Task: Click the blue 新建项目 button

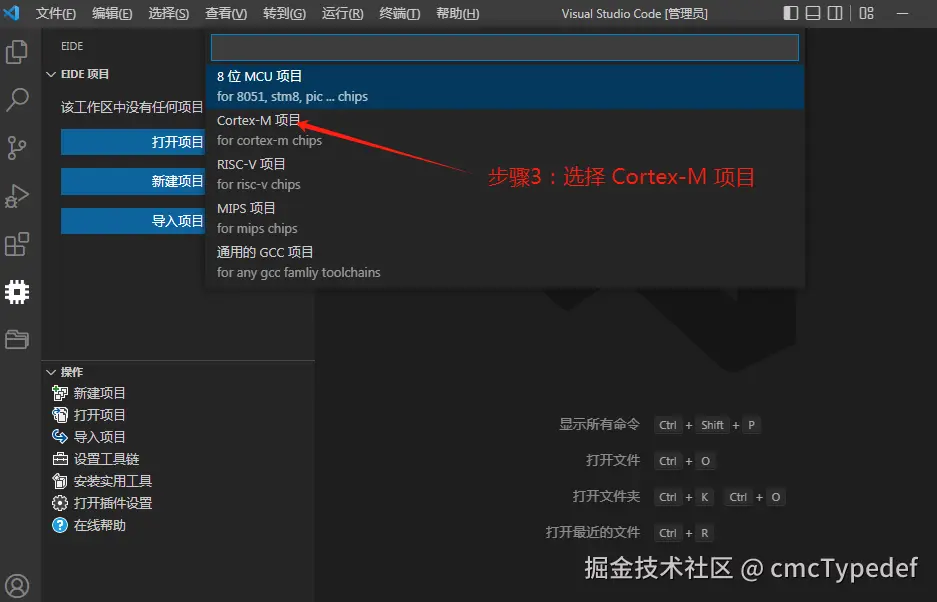Action: pos(133,181)
